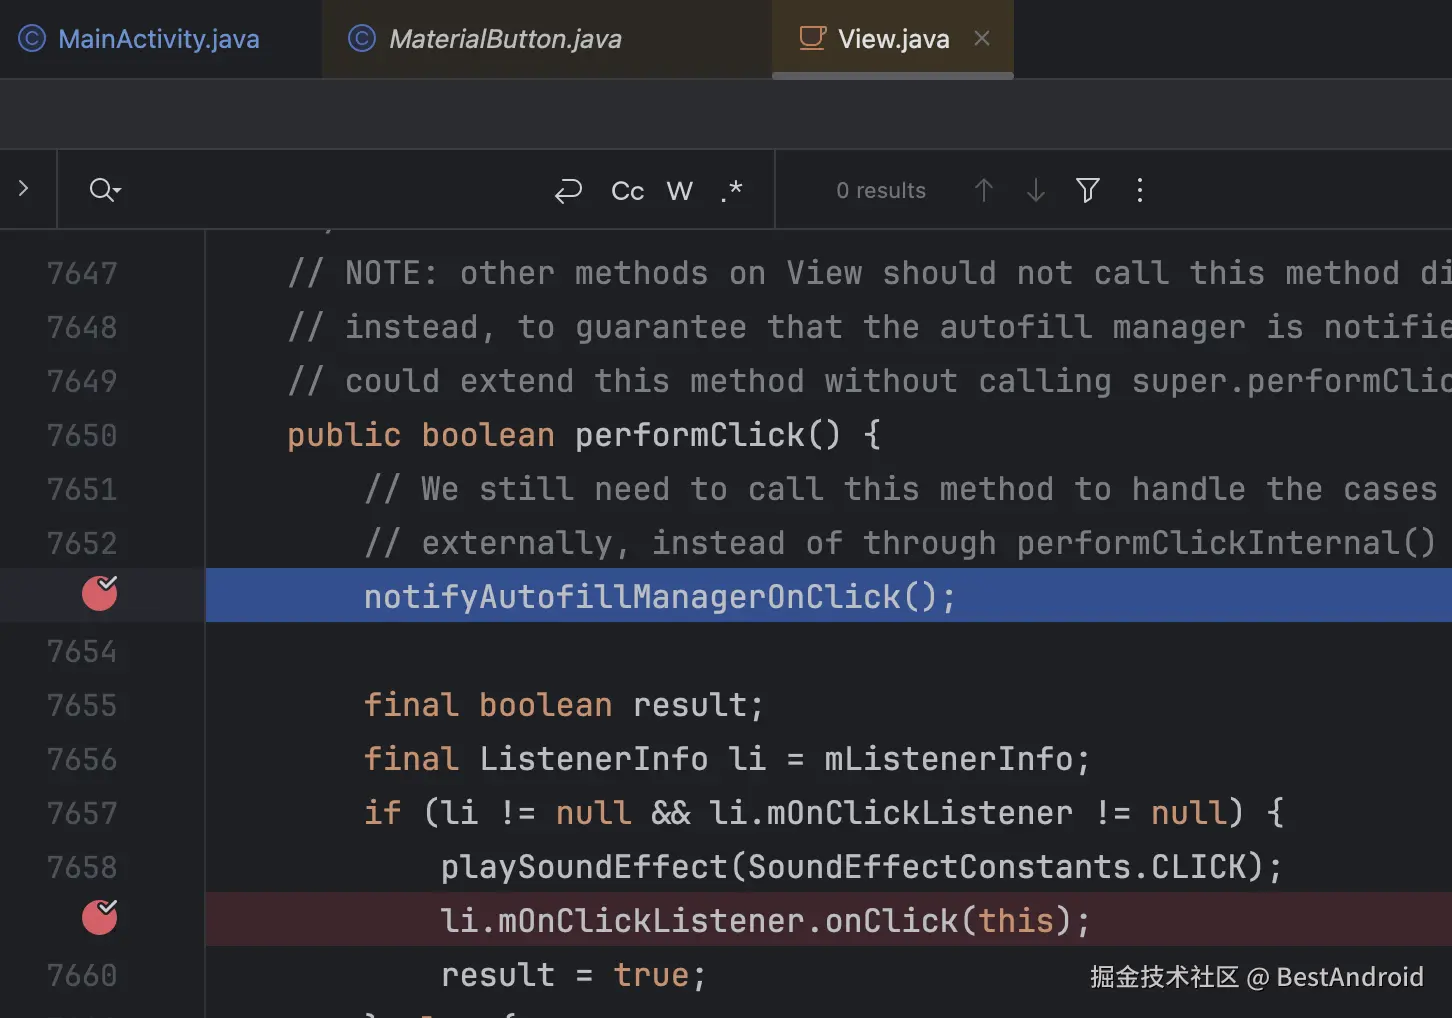The height and width of the screenshot is (1018, 1452).
Task: Click the playSoundEffect call
Action: click(x=584, y=867)
